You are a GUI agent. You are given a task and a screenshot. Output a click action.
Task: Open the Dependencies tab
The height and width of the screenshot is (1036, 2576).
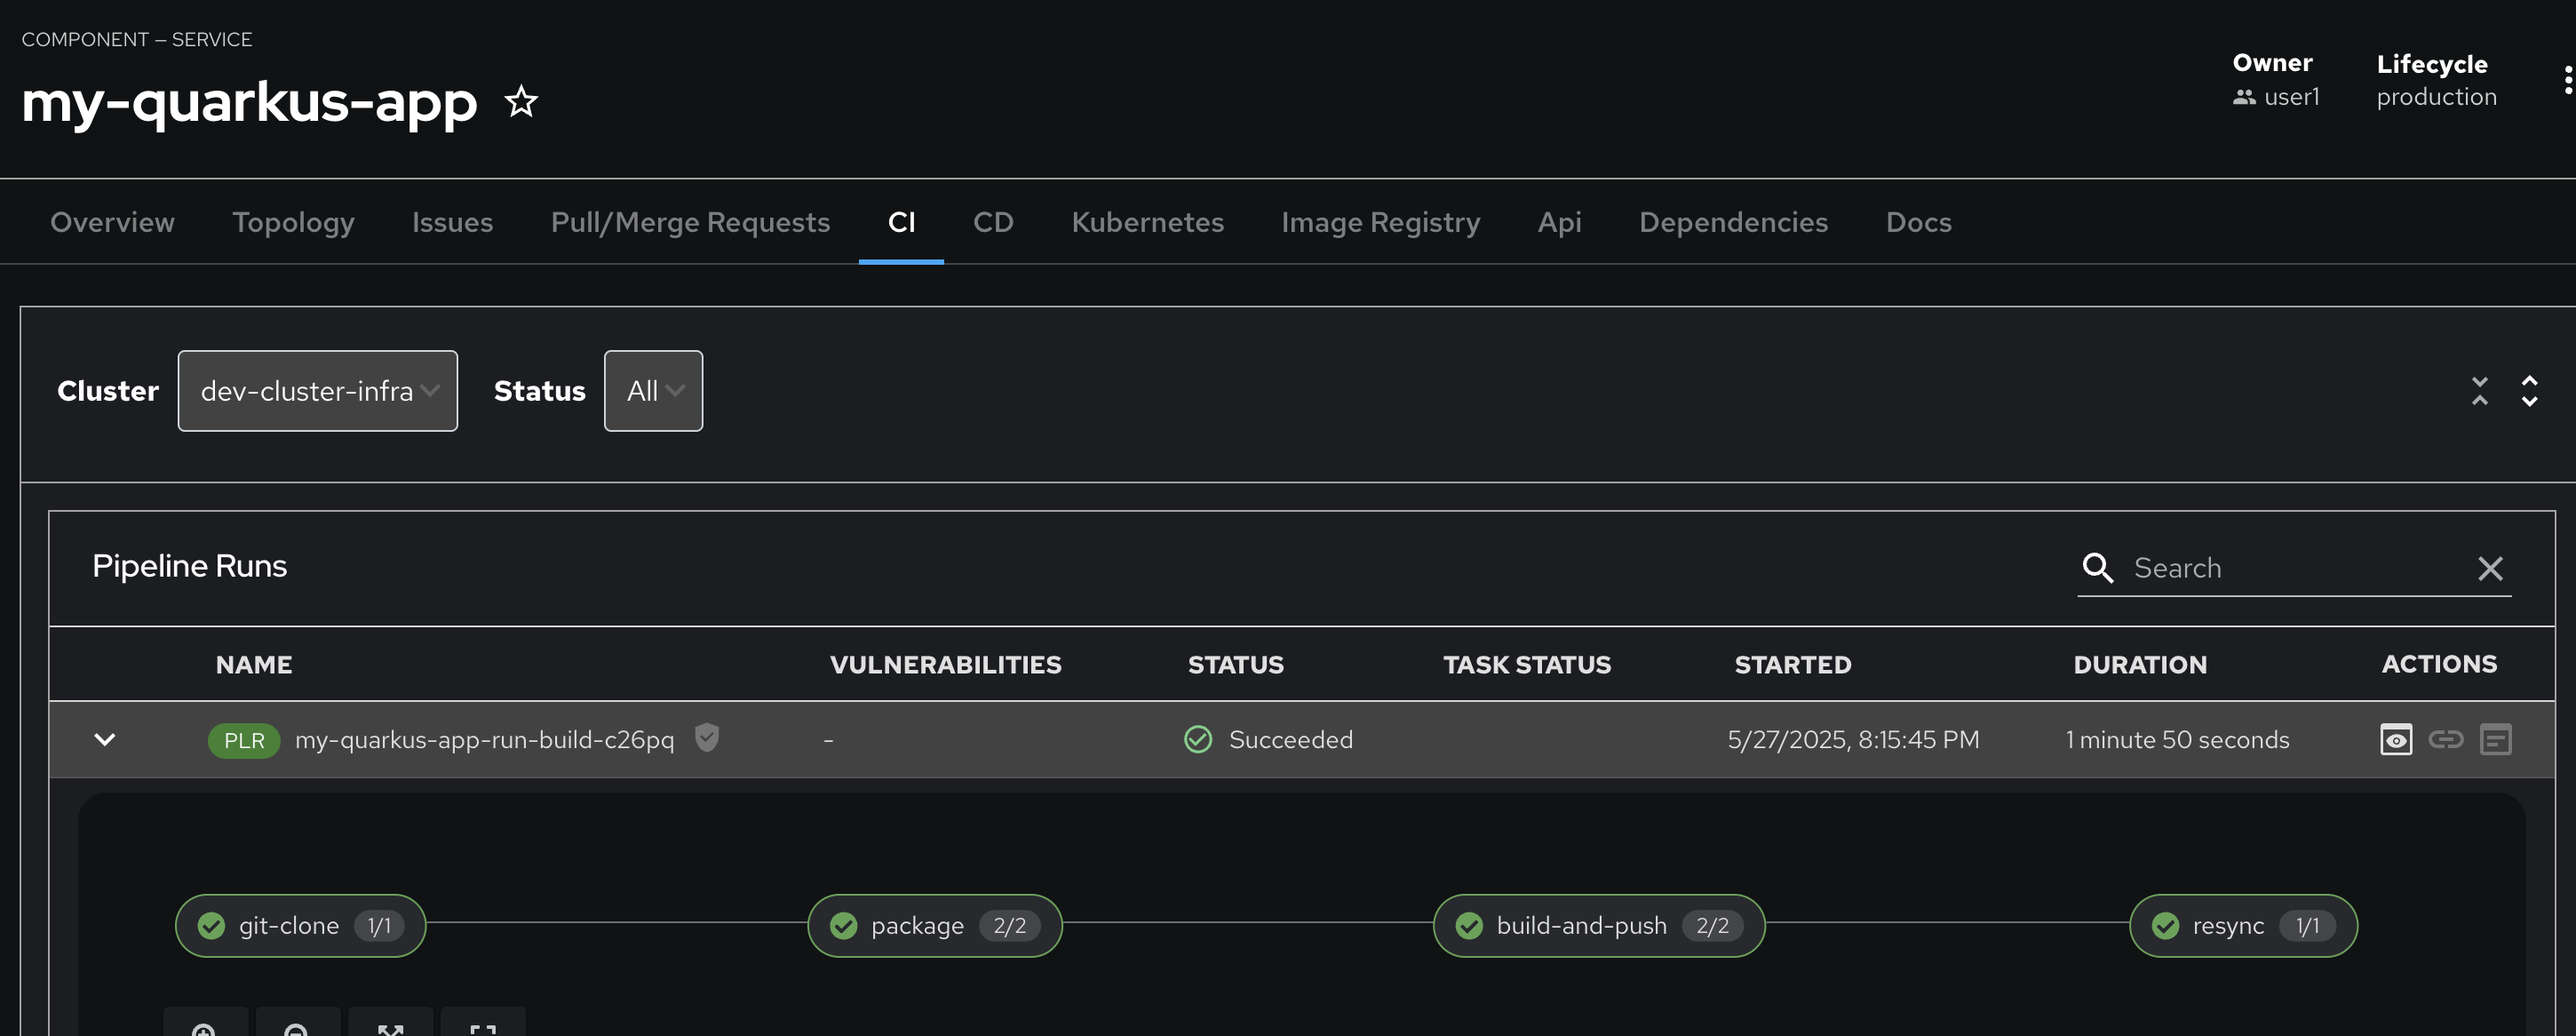(x=1733, y=222)
